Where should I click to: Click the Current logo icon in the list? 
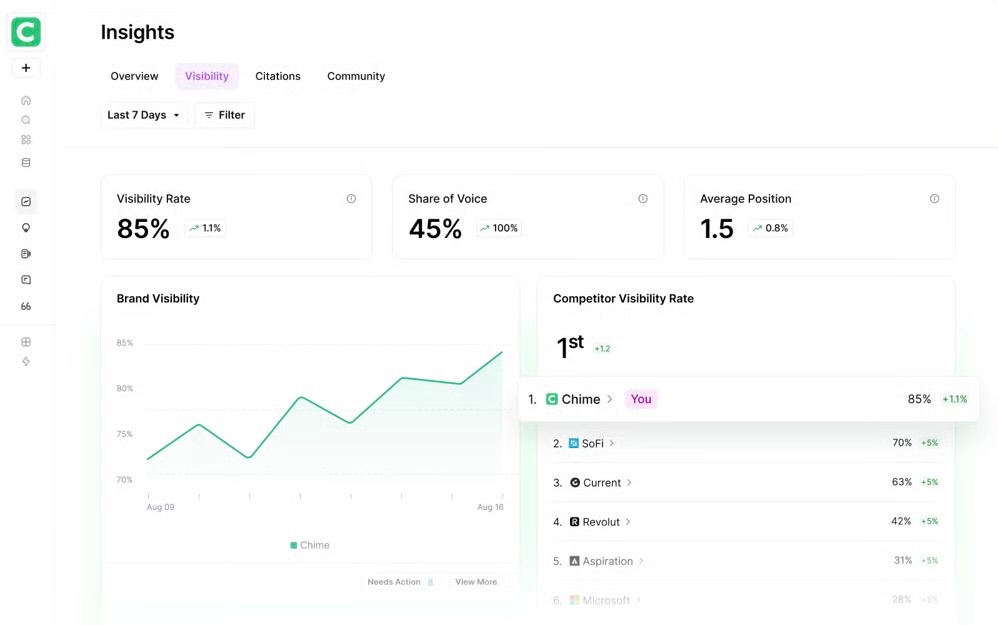pos(575,482)
